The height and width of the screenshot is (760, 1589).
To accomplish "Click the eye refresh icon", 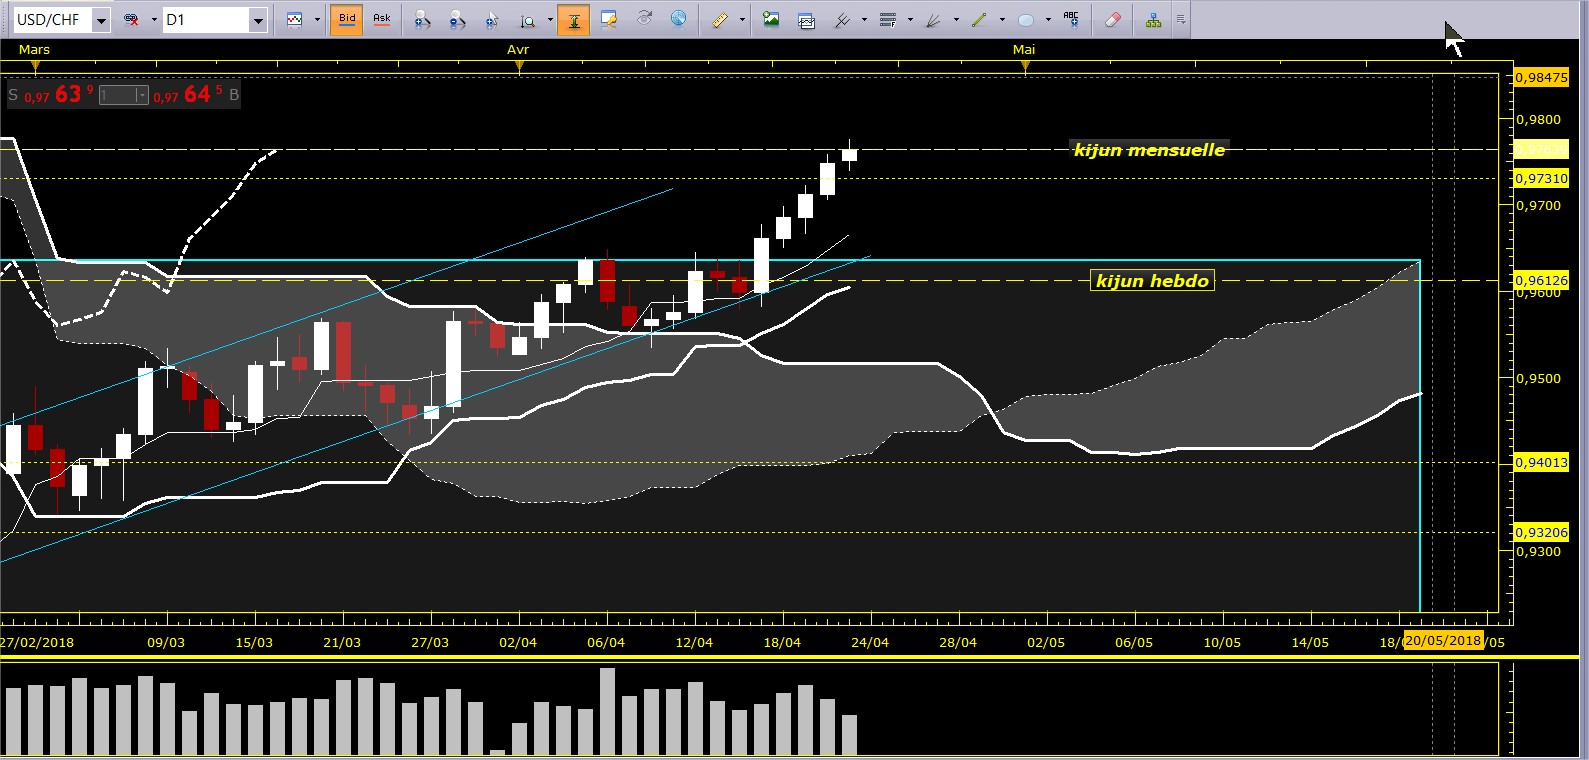I will [x=645, y=19].
